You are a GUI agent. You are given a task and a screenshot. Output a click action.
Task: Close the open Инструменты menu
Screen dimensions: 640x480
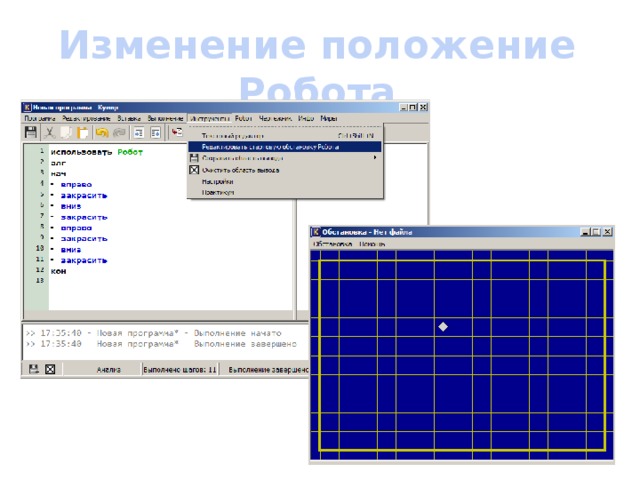(210, 118)
